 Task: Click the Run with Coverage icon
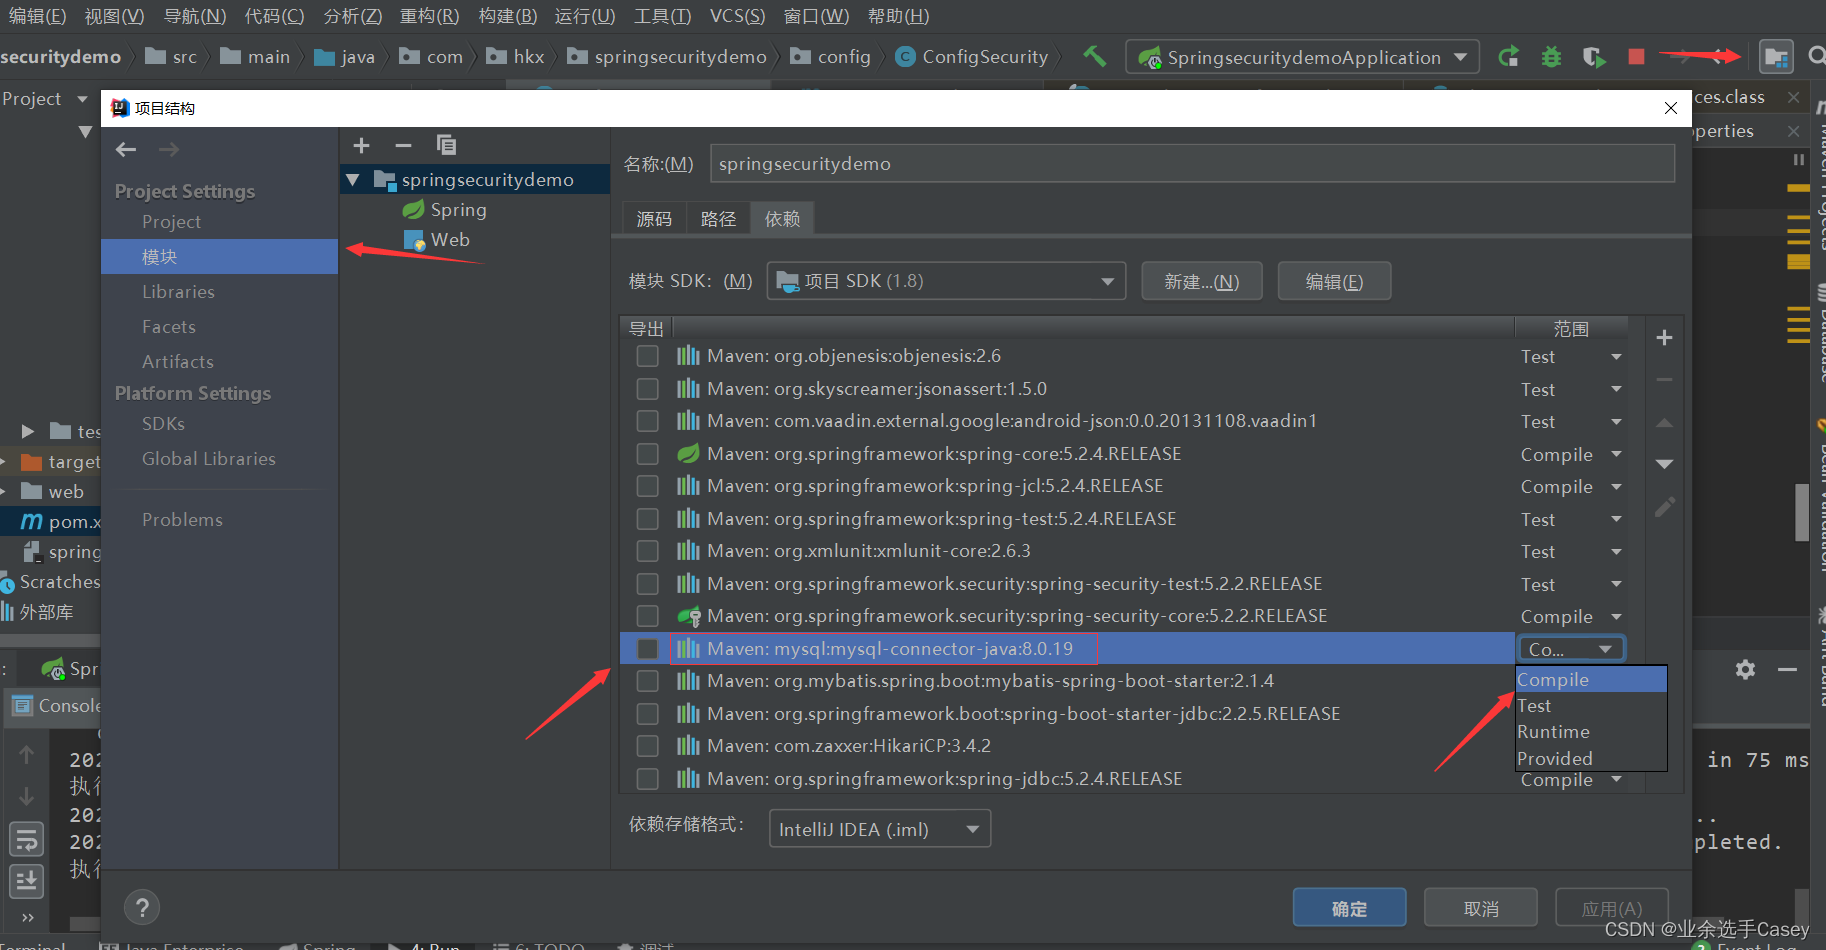[x=1594, y=57]
